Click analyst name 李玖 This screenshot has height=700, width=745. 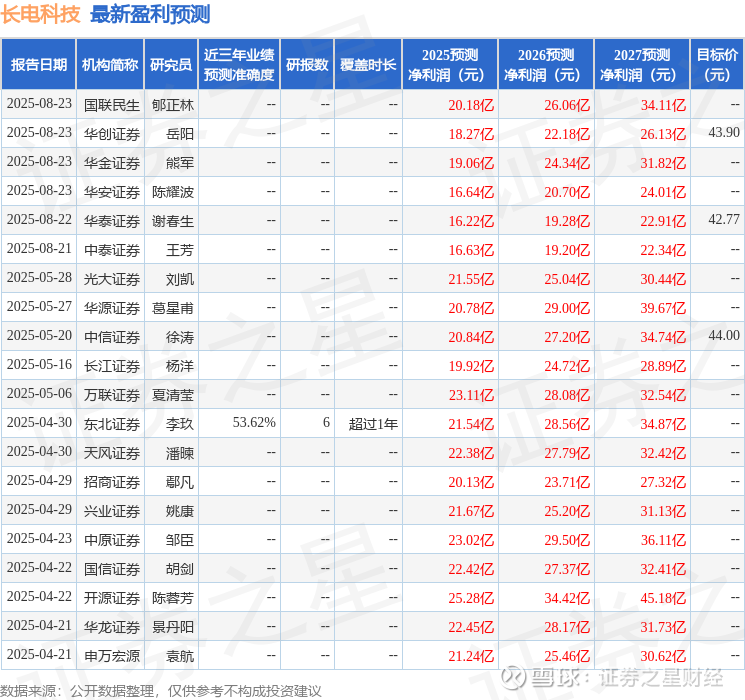pyautogui.click(x=180, y=424)
